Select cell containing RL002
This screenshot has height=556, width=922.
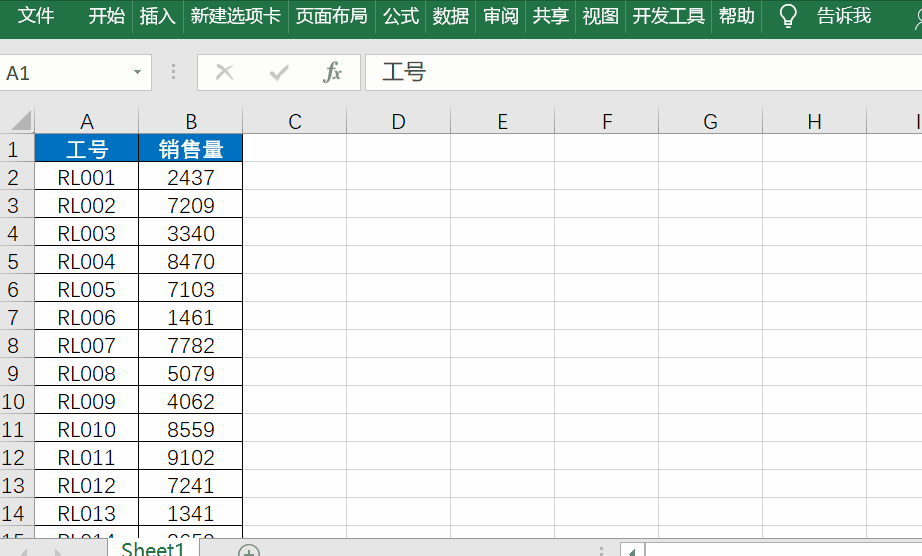pyautogui.click(x=86, y=206)
